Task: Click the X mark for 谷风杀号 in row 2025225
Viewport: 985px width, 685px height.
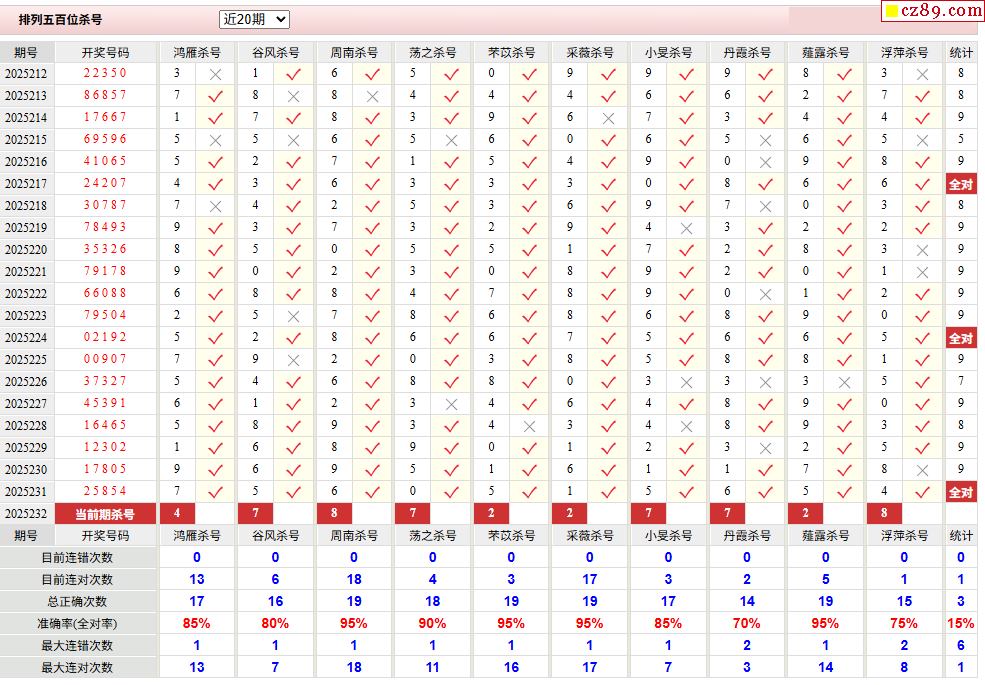Action: 293,360
